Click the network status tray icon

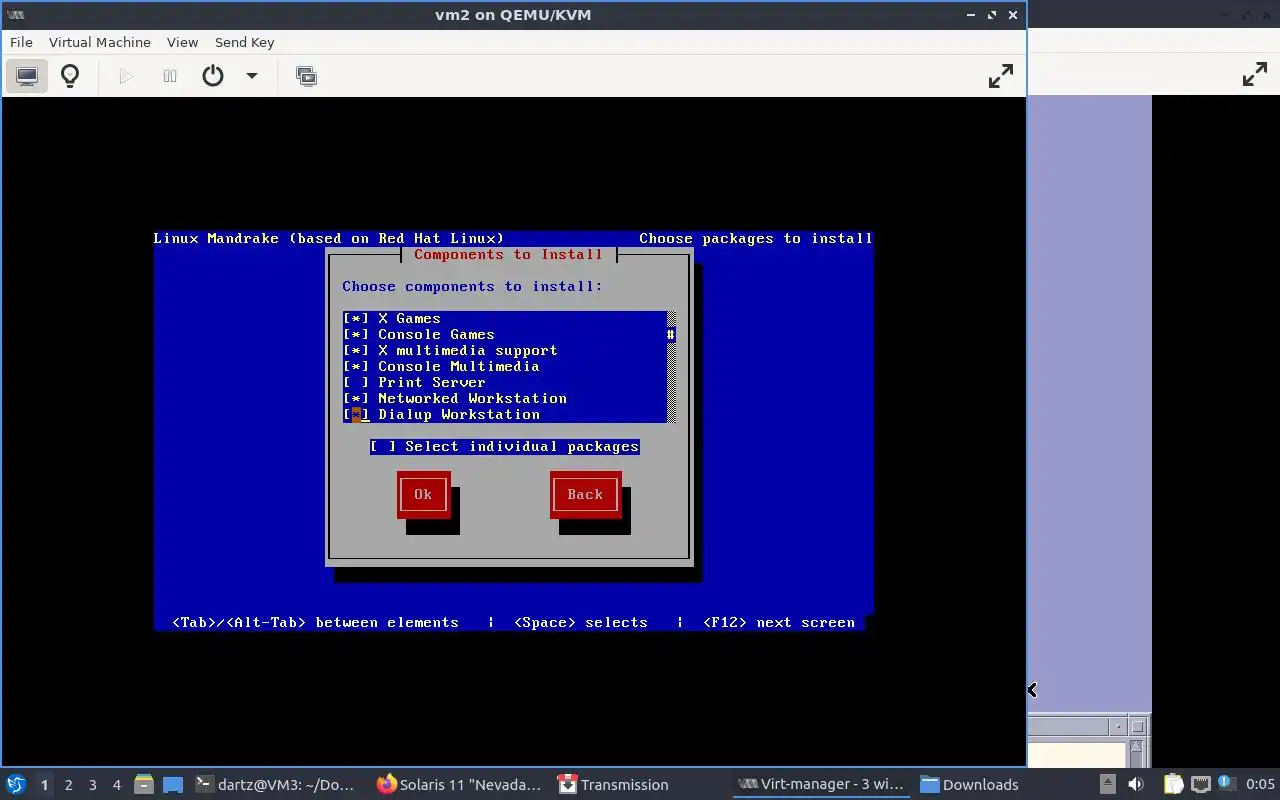[1201, 784]
